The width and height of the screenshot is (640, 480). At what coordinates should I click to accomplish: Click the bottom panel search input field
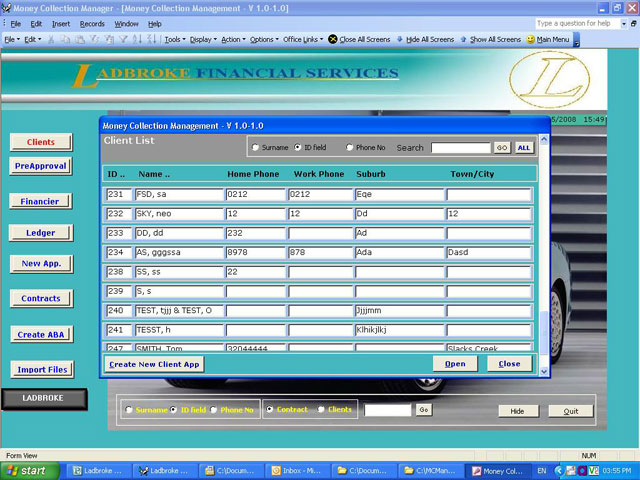click(x=388, y=410)
